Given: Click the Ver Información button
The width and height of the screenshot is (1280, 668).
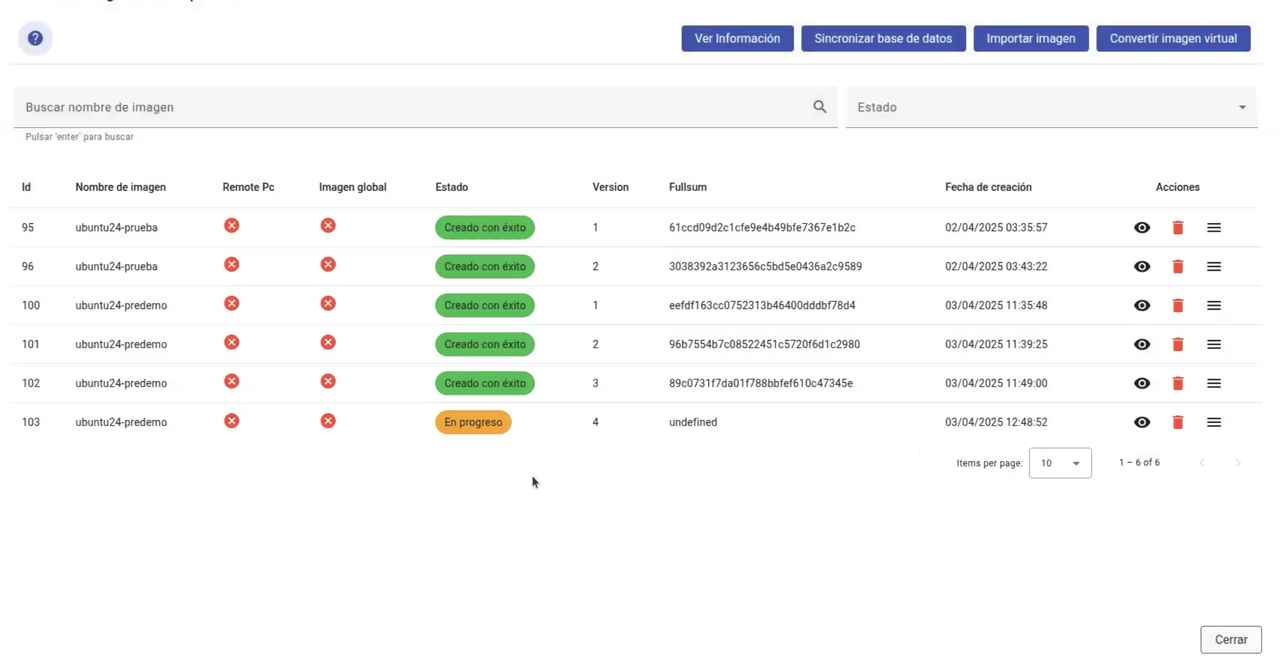Looking at the screenshot, I should pyautogui.click(x=737, y=39).
